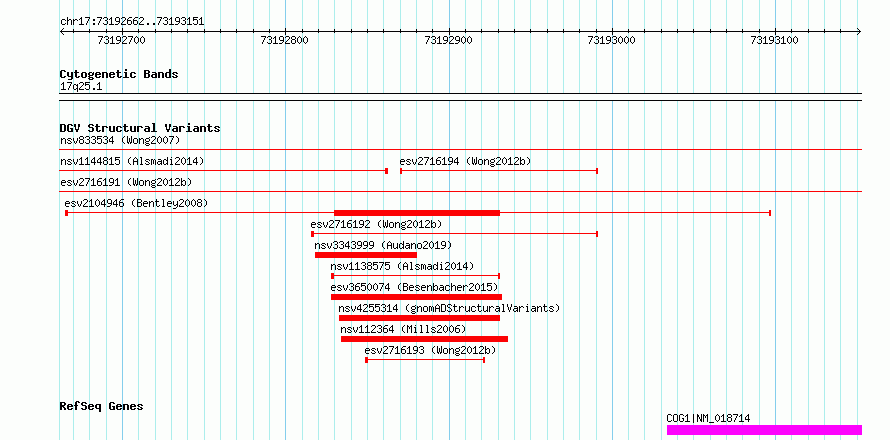Click the right arrowhead of the ruler
Screen dimensions: 890x440
[x=859, y=31]
